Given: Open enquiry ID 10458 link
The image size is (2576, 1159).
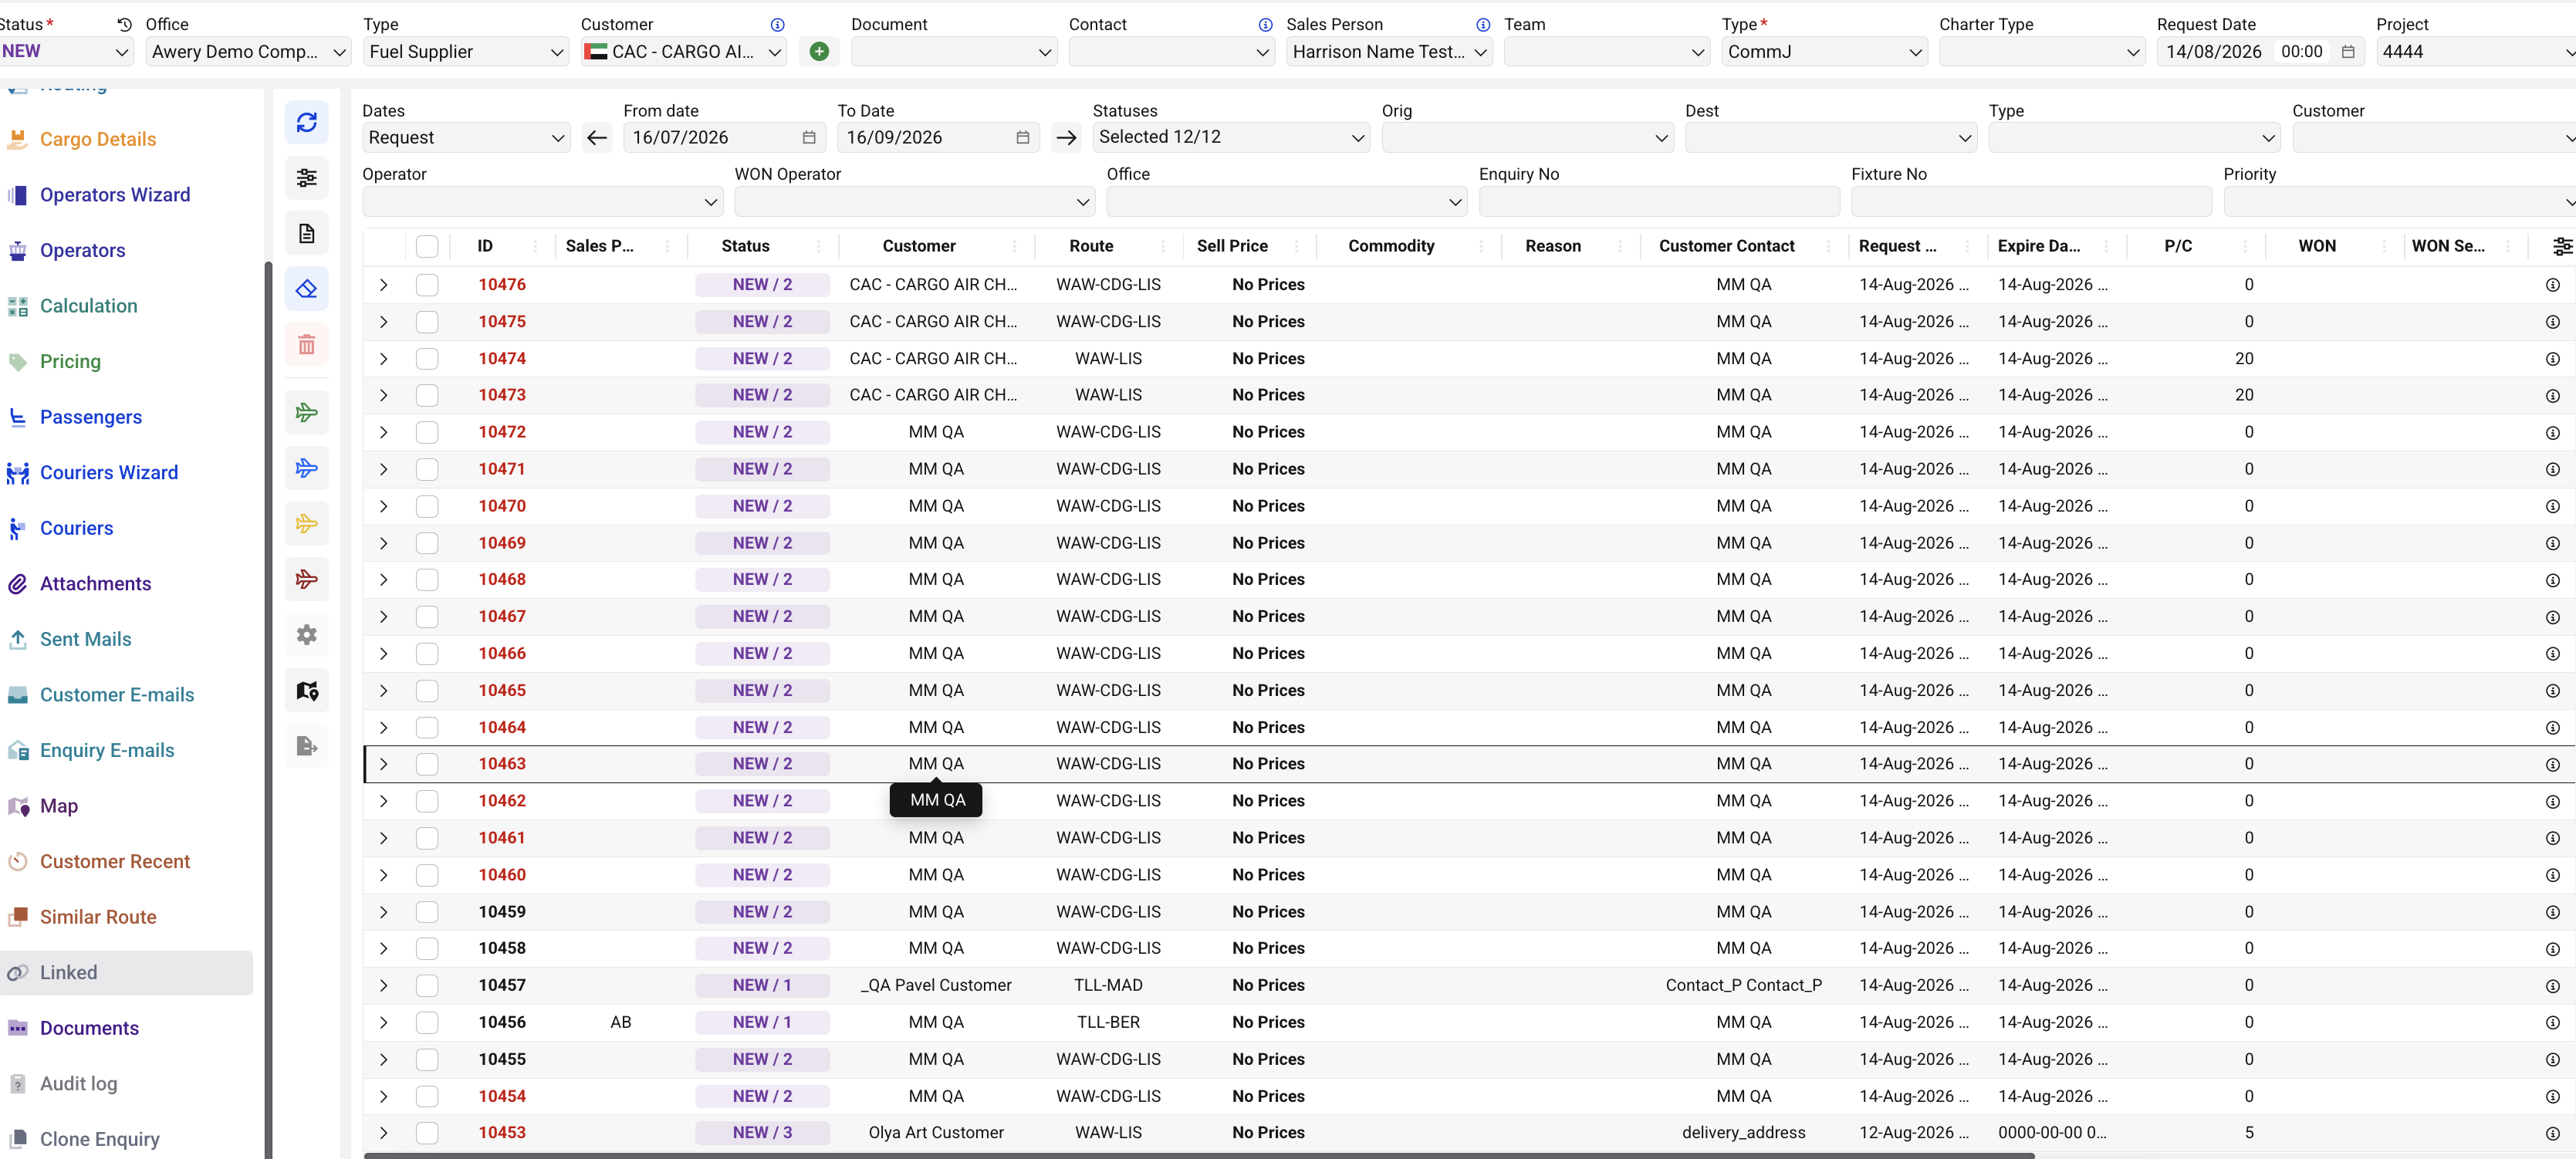Looking at the screenshot, I should [x=501, y=948].
